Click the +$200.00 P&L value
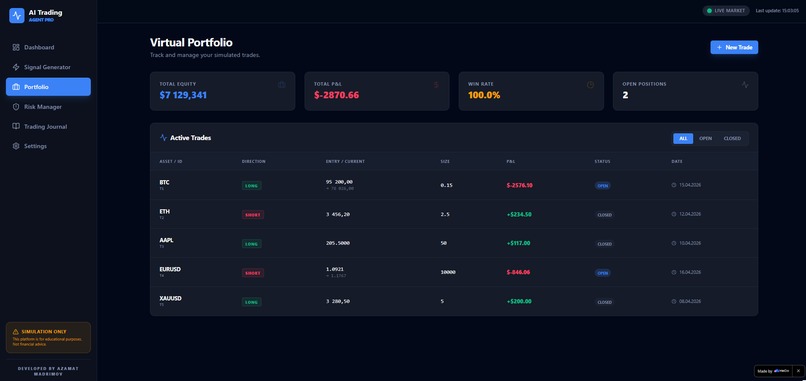 point(519,301)
